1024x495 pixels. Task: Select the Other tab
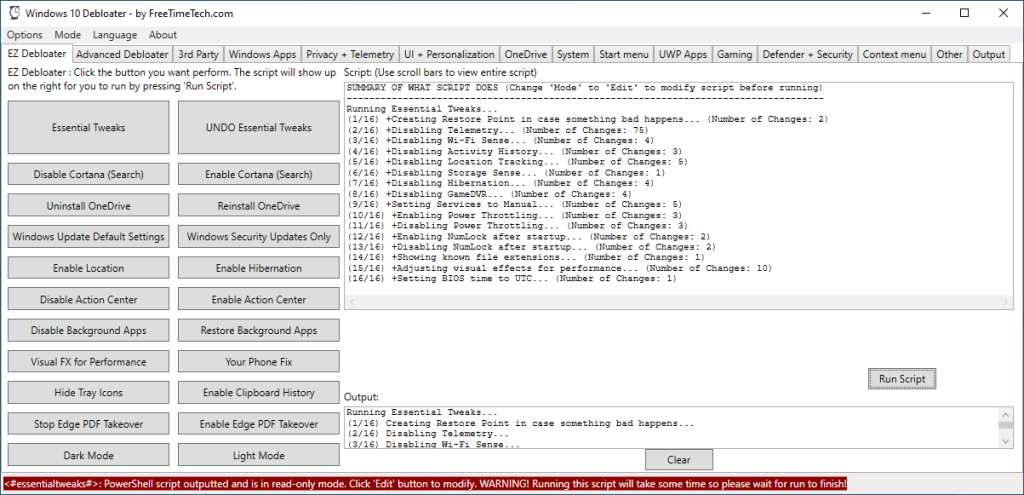950,55
